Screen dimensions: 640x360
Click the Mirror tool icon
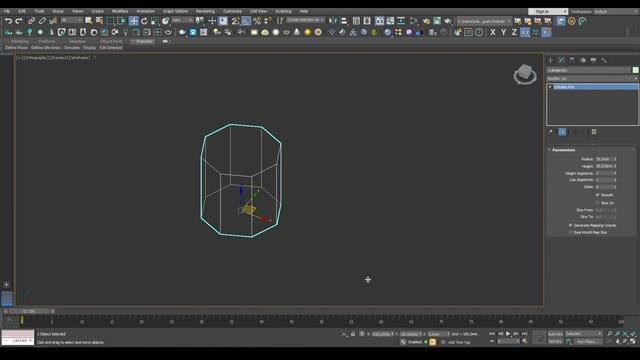[x=333, y=21]
